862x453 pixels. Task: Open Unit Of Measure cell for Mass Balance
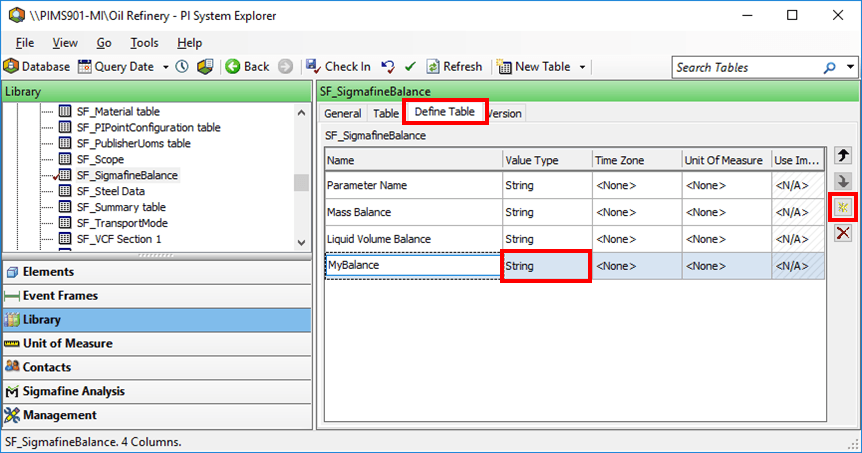click(x=727, y=212)
